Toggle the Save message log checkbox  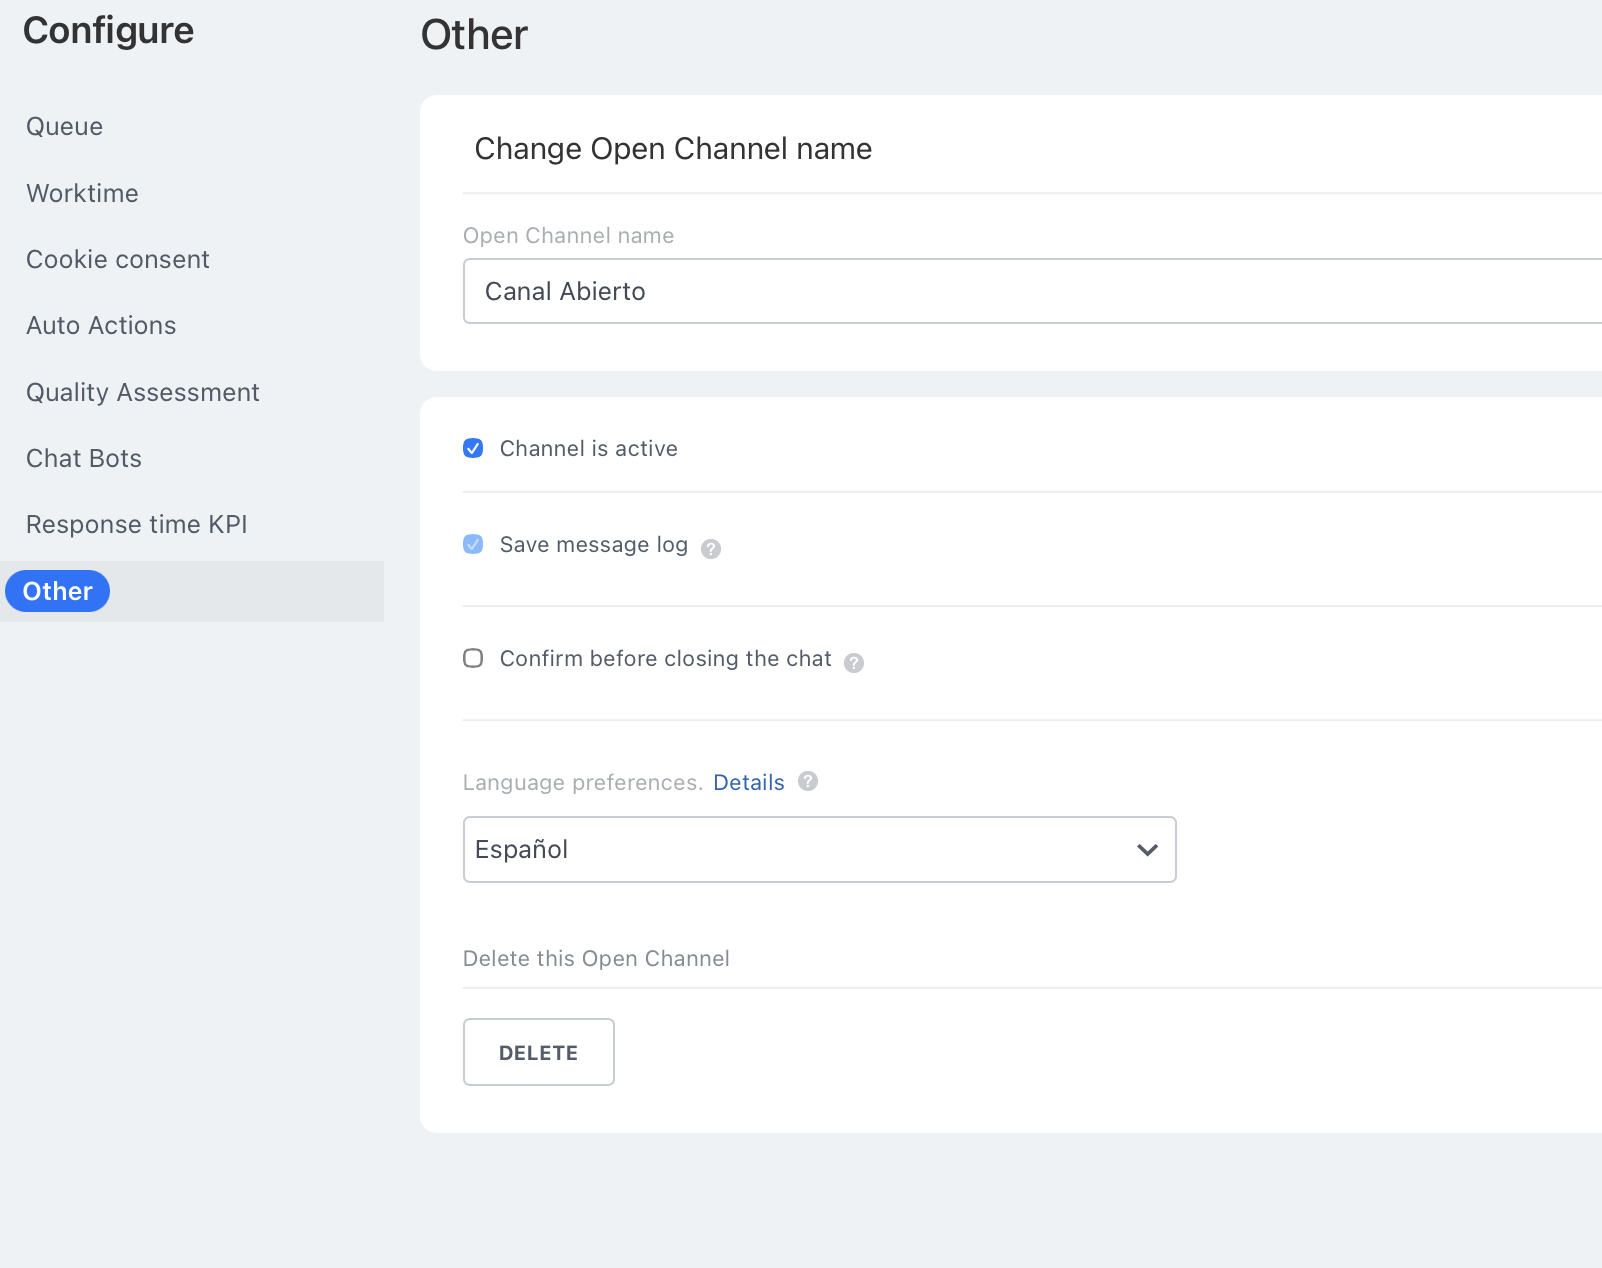point(474,544)
